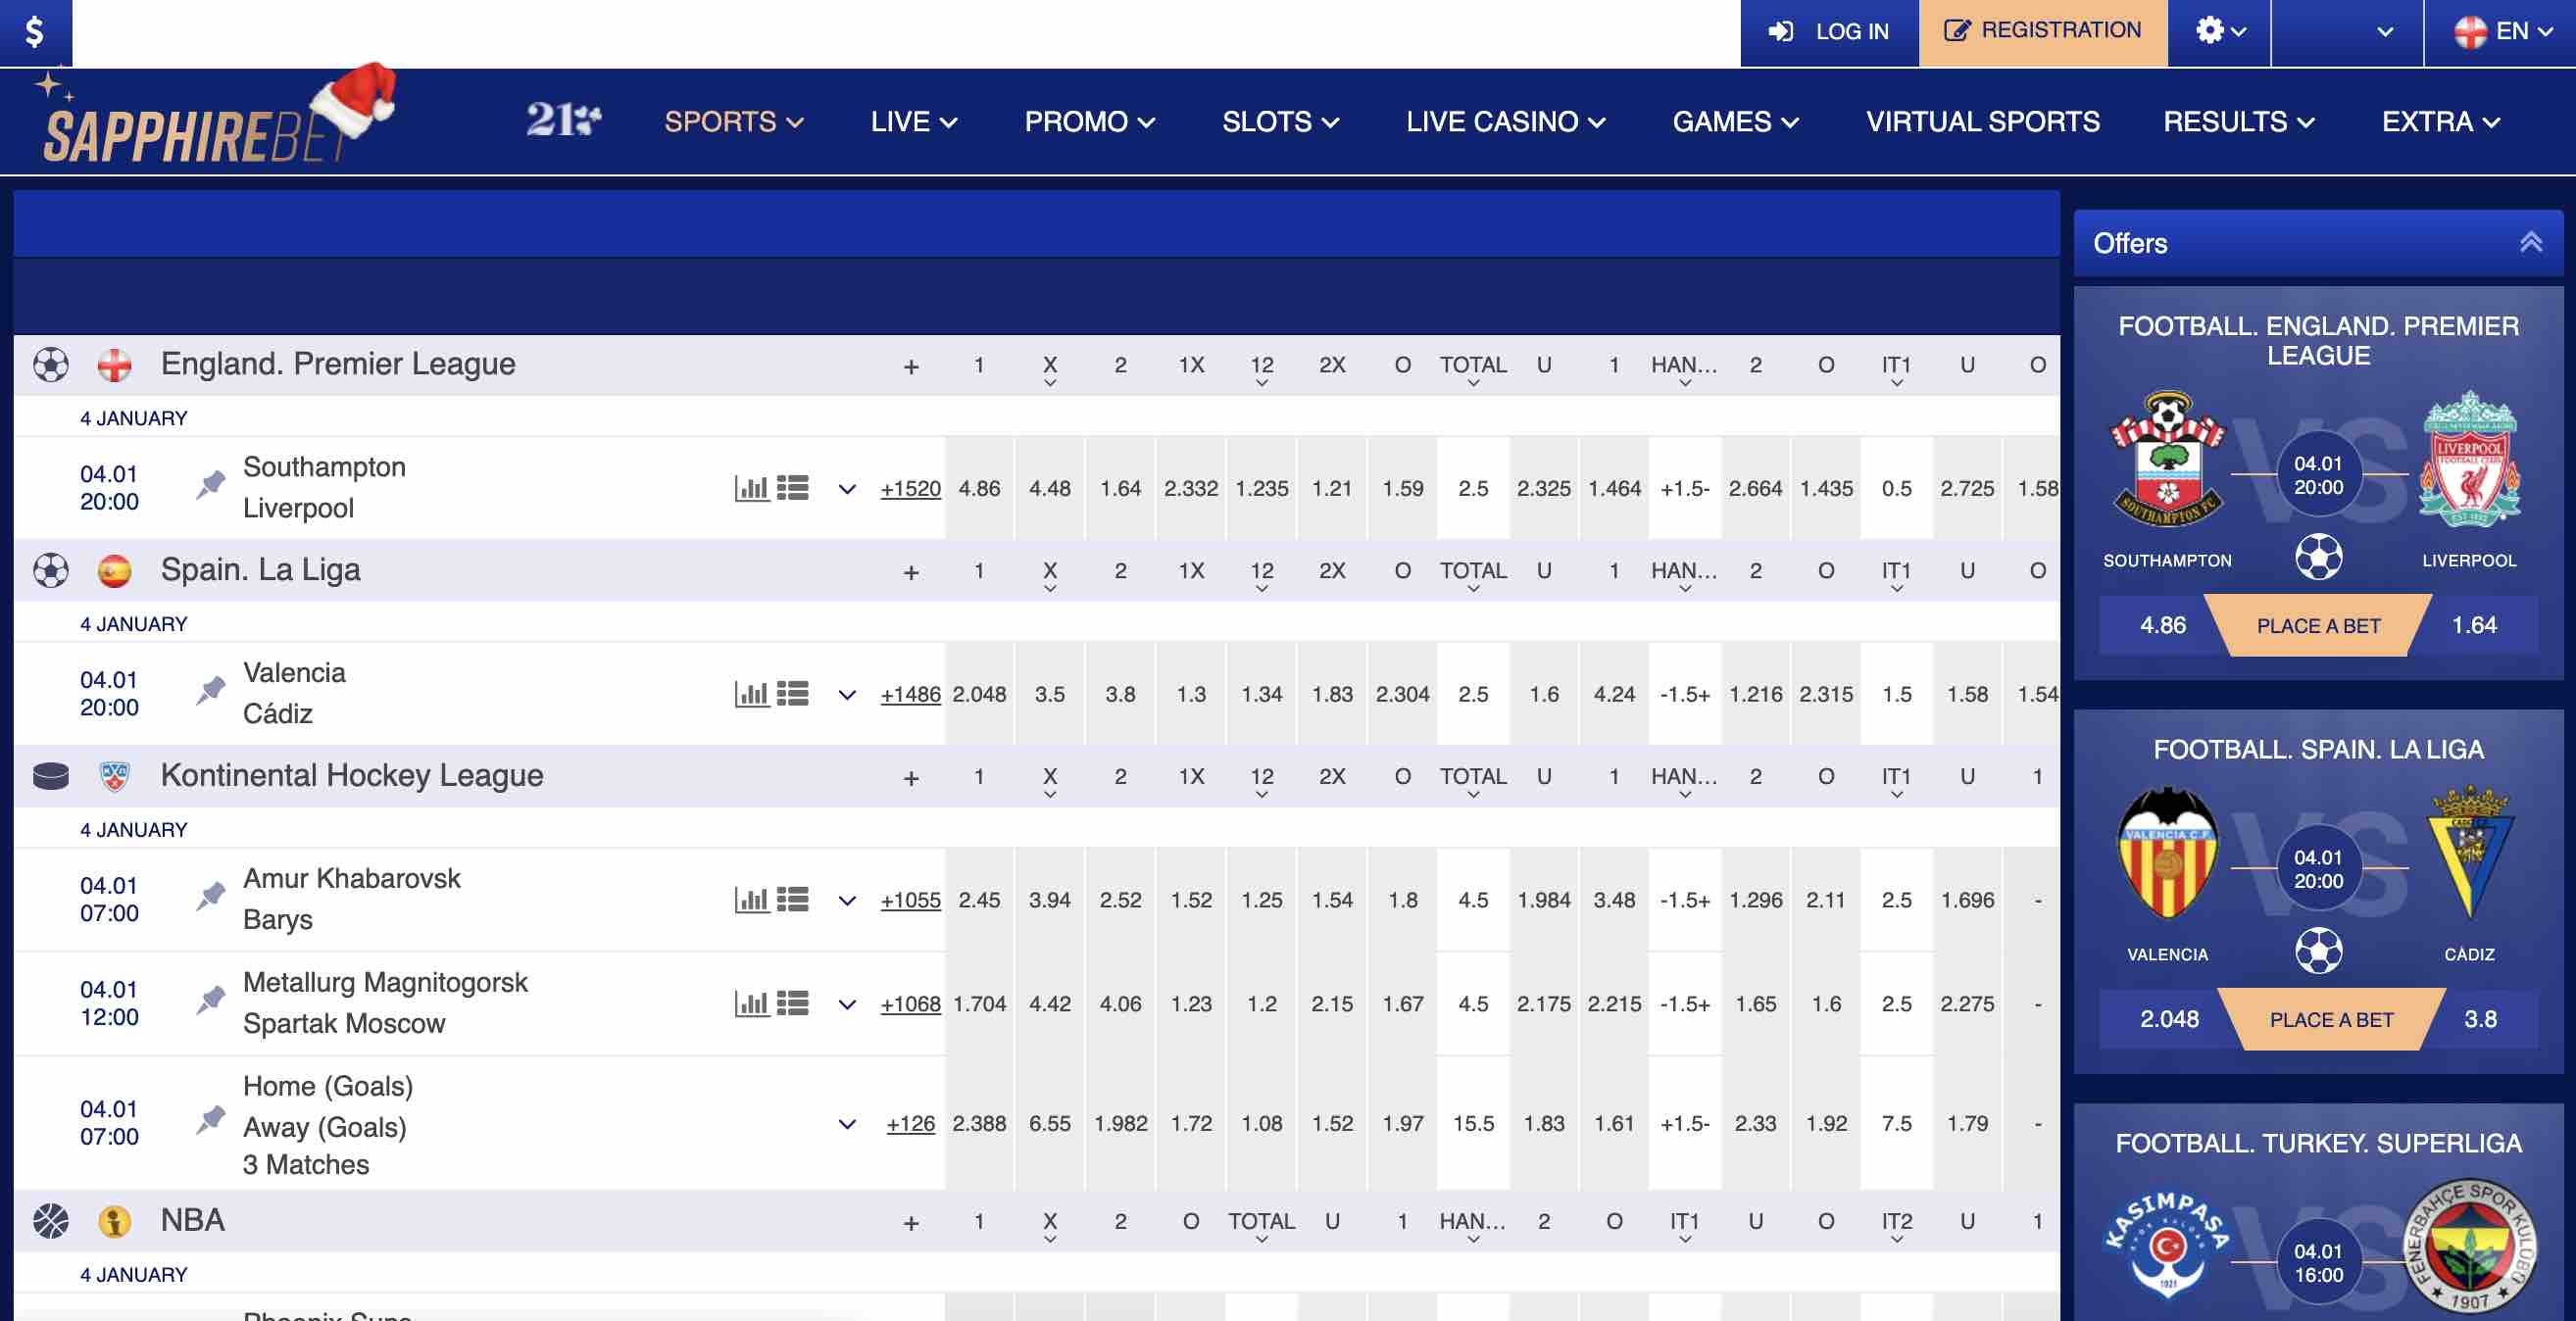Expand markets chevron for Valencia vs Cádiz
The width and height of the screenshot is (2576, 1321).
tap(847, 695)
